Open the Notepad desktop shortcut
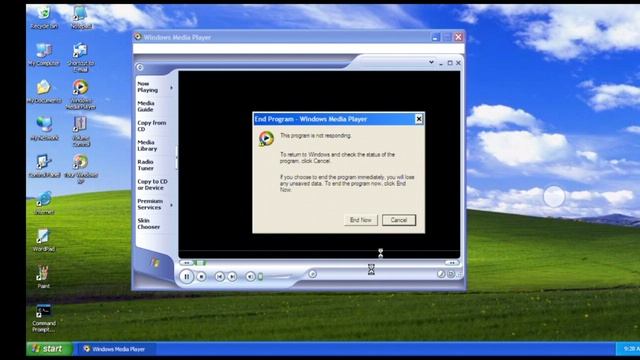The width and height of the screenshot is (640, 360). (81, 18)
